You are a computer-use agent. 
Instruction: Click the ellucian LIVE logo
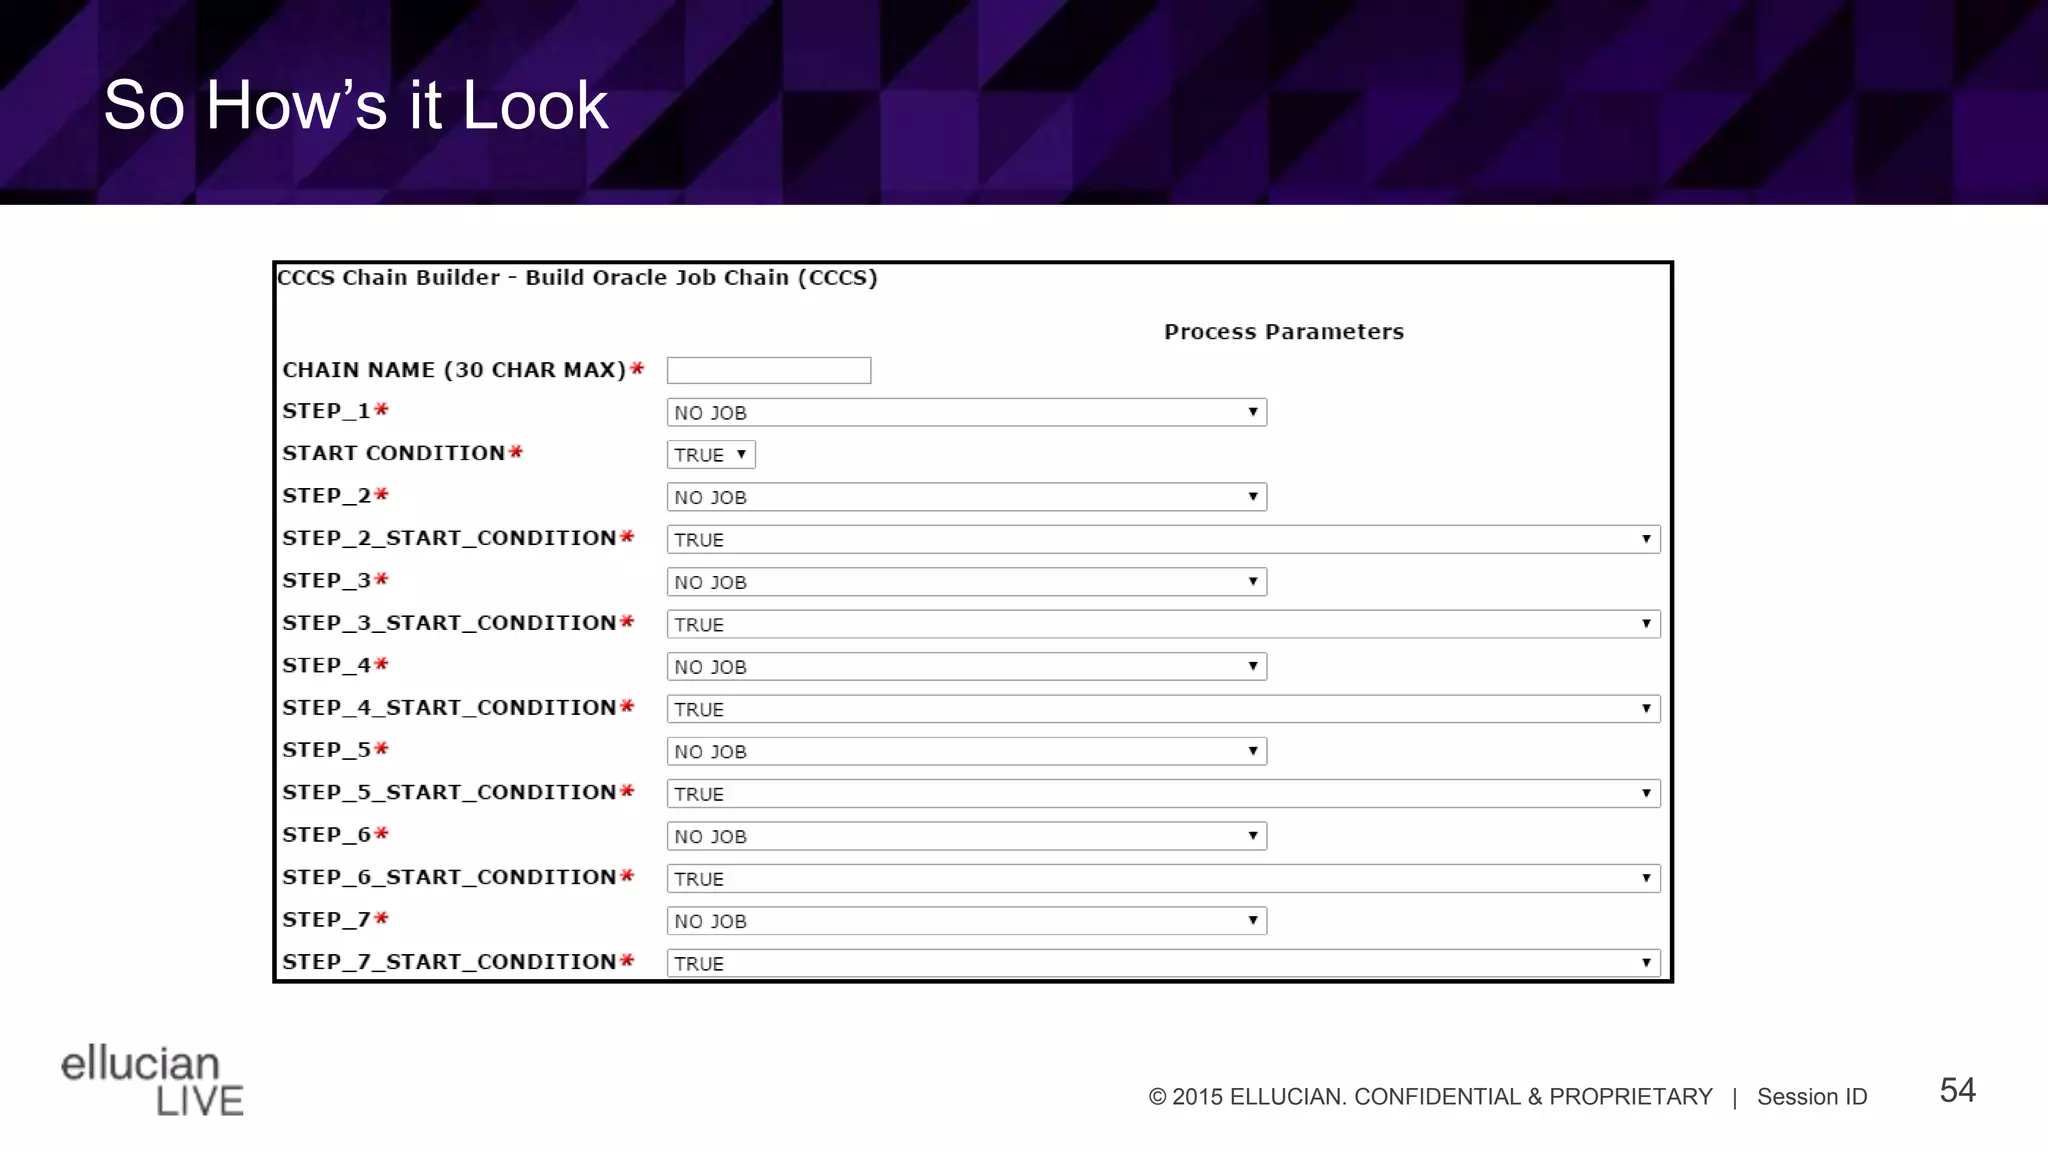(152, 1081)
